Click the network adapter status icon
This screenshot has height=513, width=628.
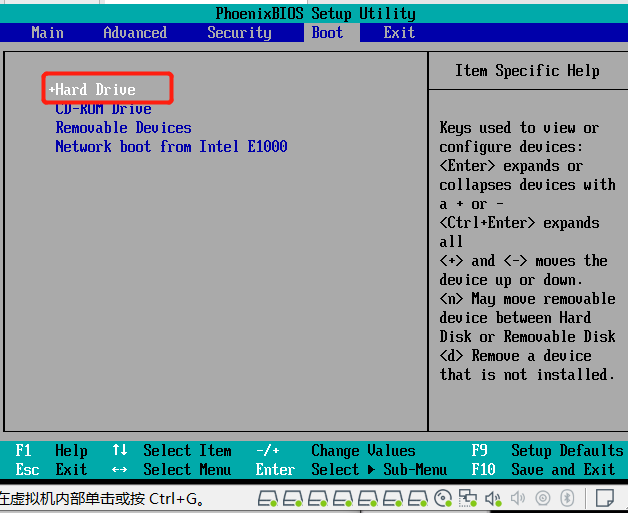(467, 498)
